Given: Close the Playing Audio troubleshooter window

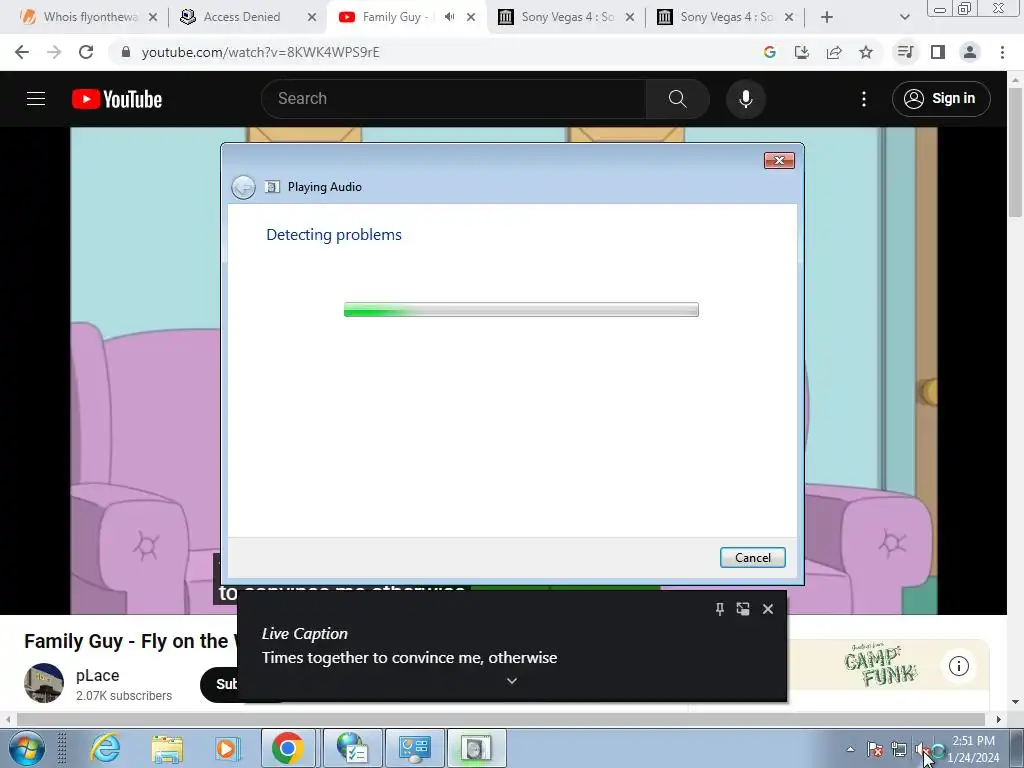Looking at the screenshot, I should [x=779, y=161].
